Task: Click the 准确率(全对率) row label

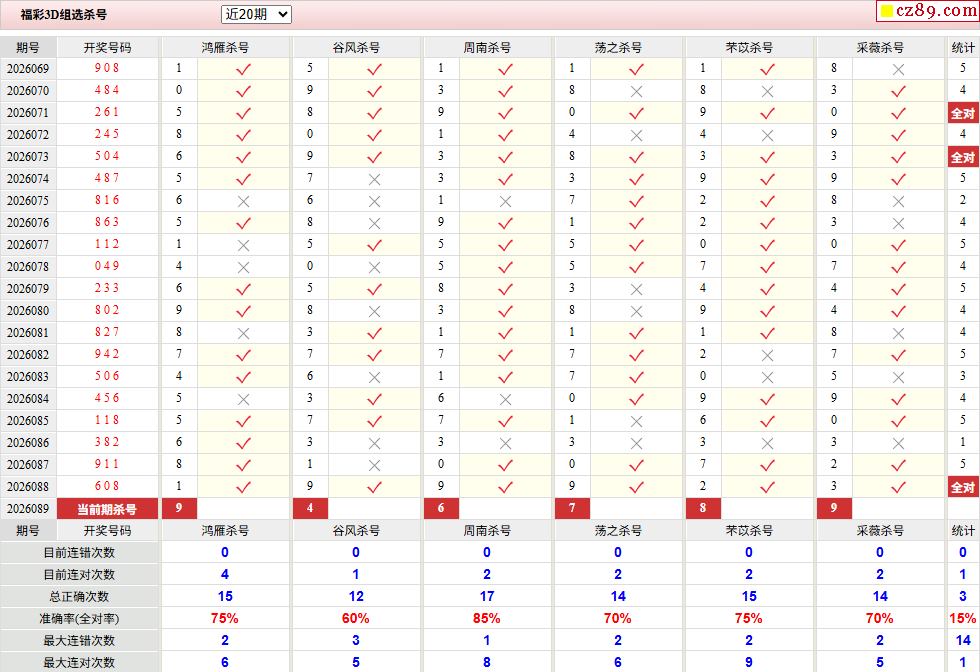Action: coord(79,619)
